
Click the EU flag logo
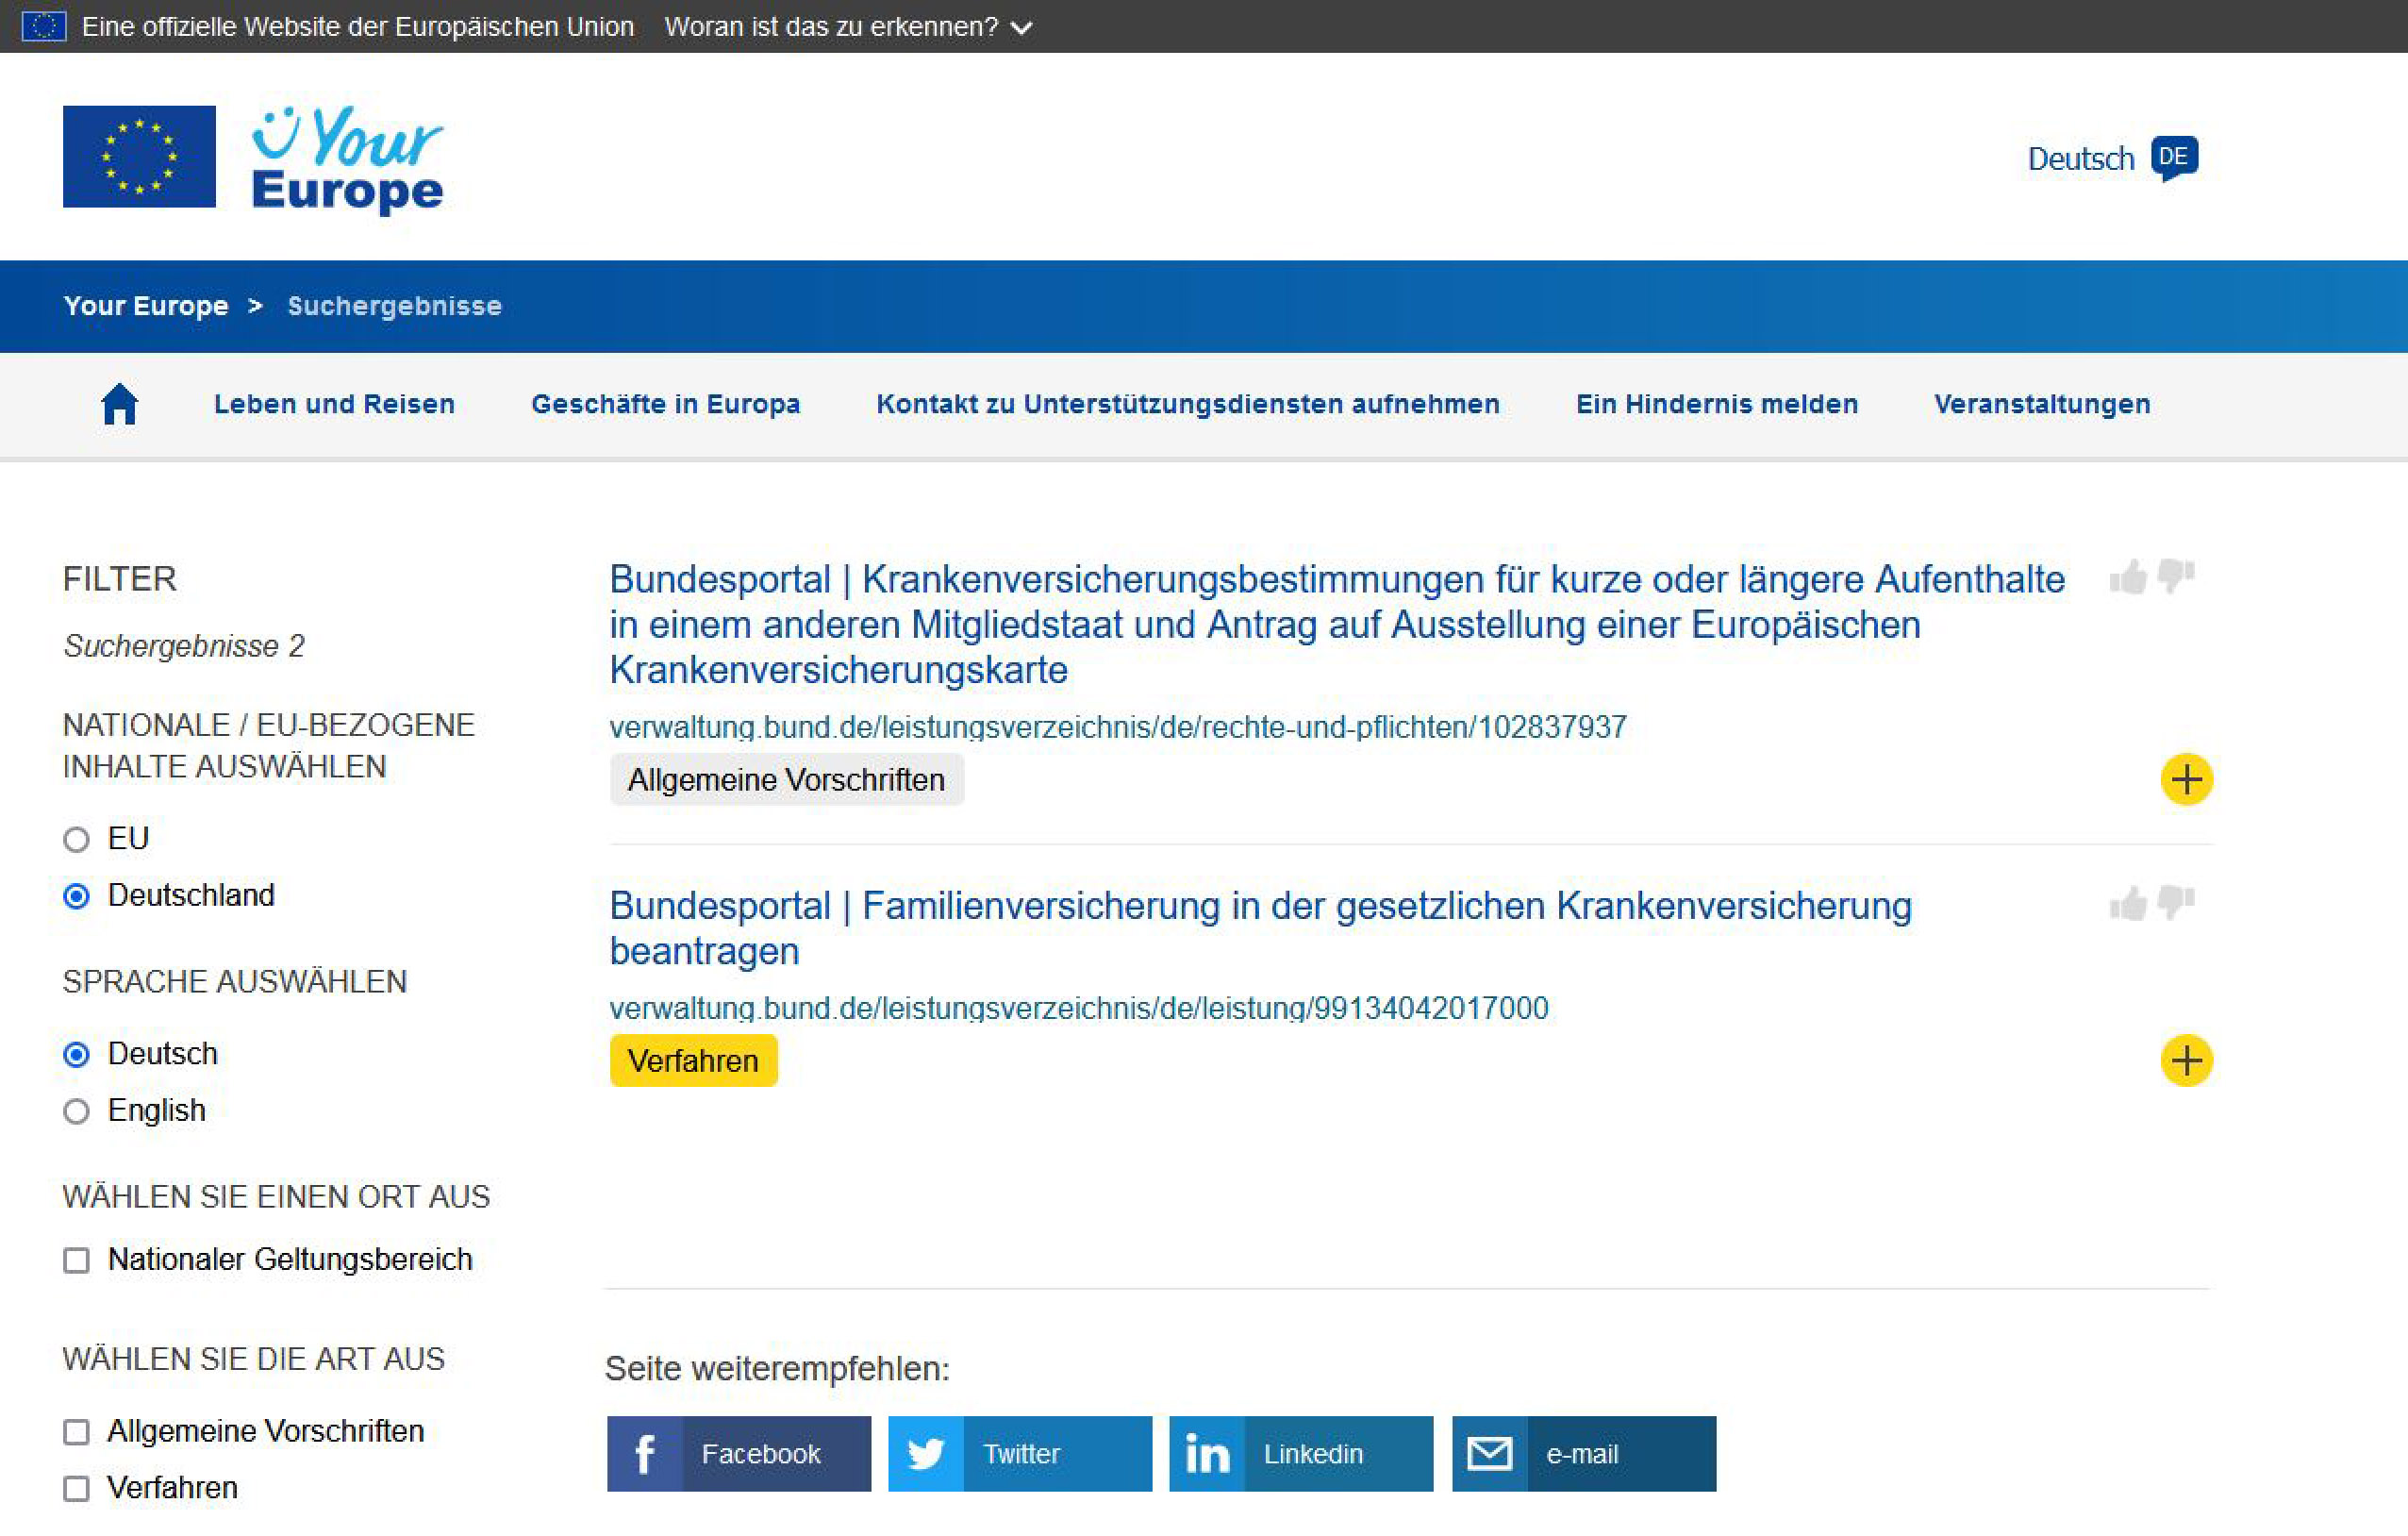(x=139, y=157)
